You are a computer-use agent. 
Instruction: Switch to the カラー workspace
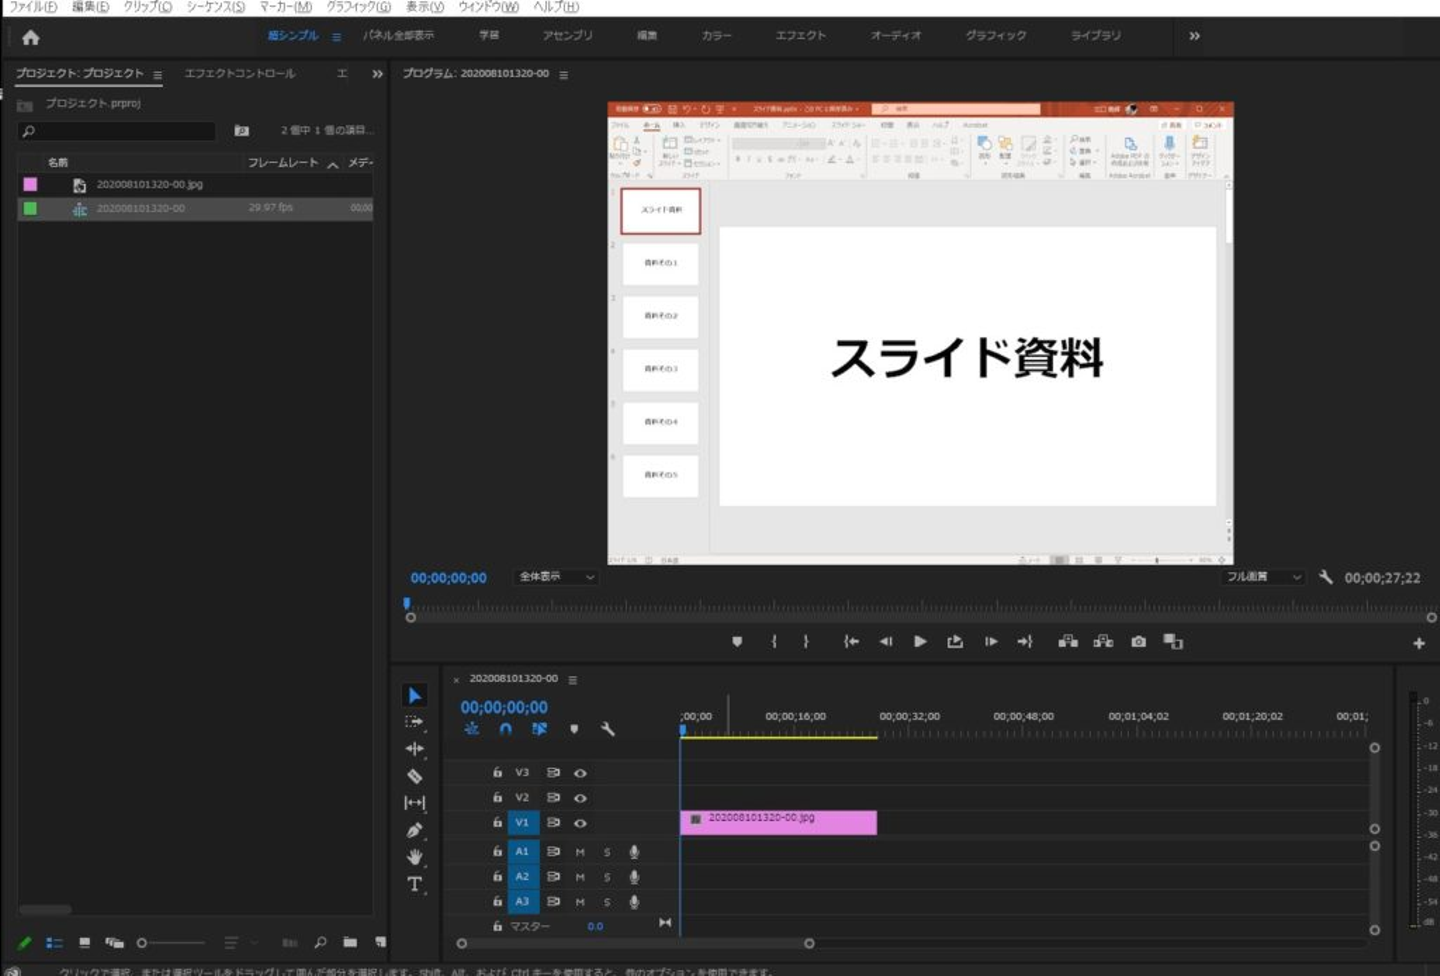click(716, 36)
